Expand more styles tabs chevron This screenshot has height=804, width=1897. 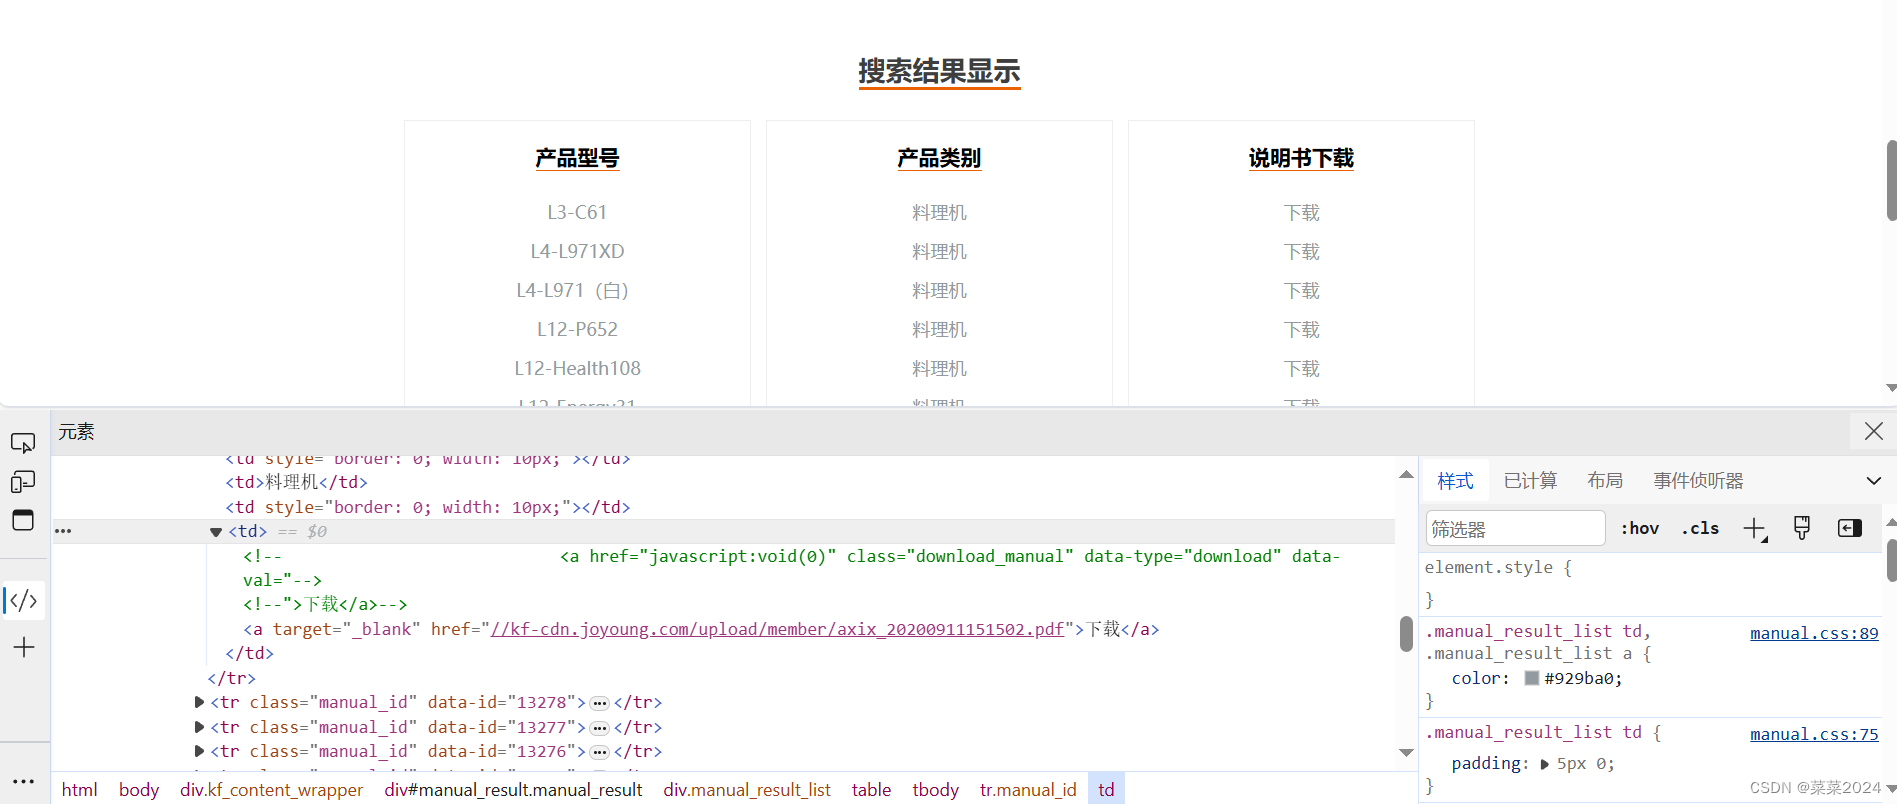1873,481
